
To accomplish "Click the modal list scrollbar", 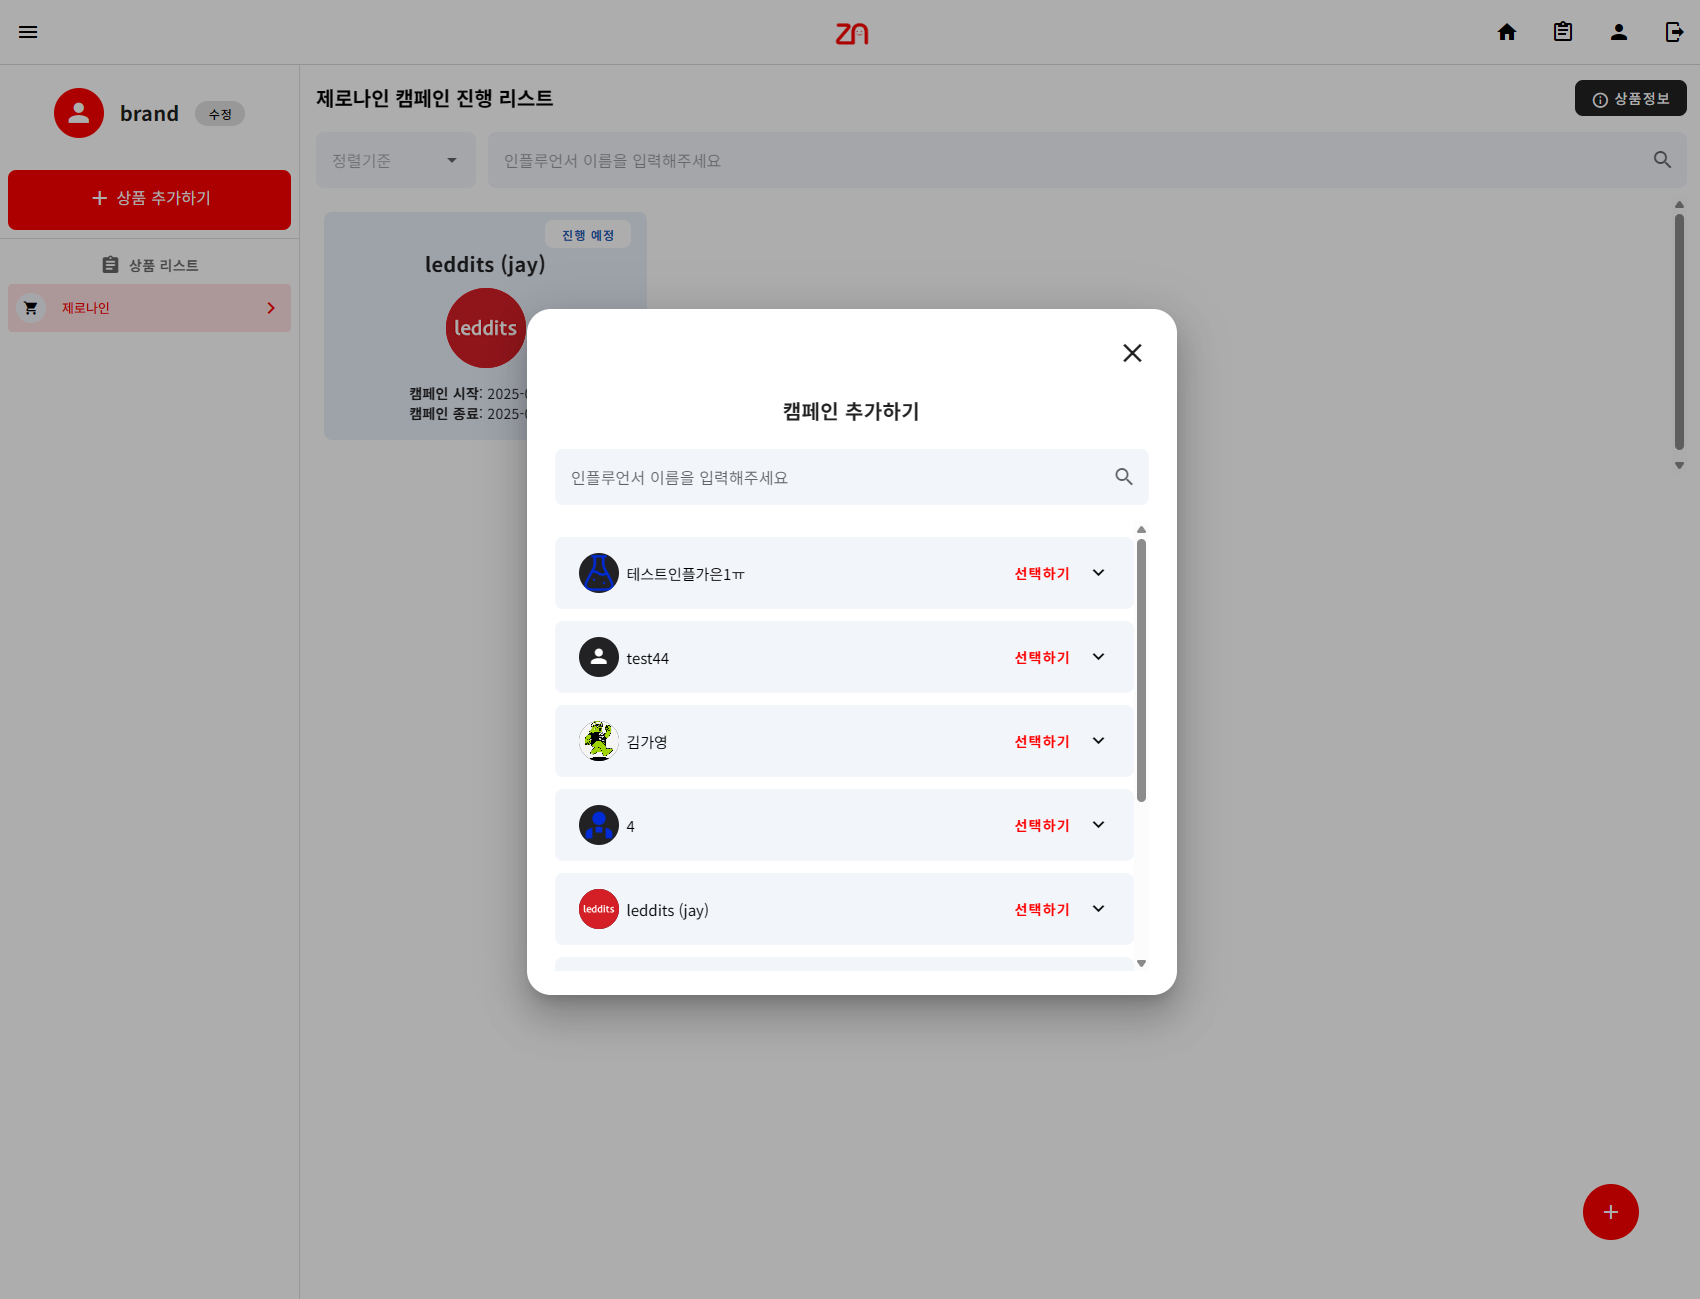I will (1141, 670).
